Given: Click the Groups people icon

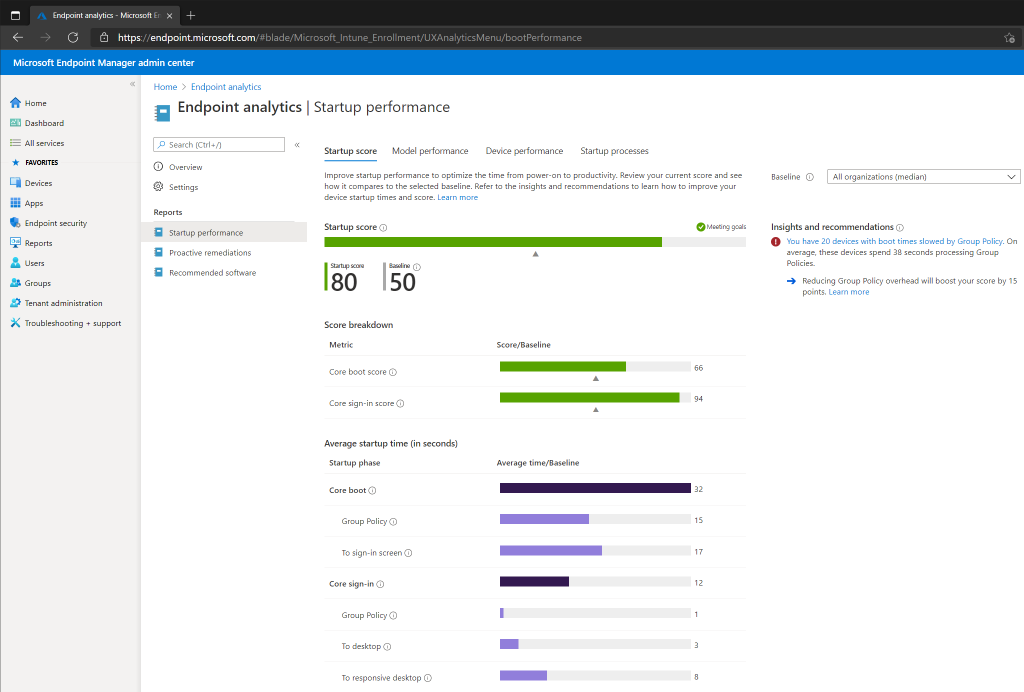Looking at the screenshot, I should pyautogui.click(x=16, y=283).
